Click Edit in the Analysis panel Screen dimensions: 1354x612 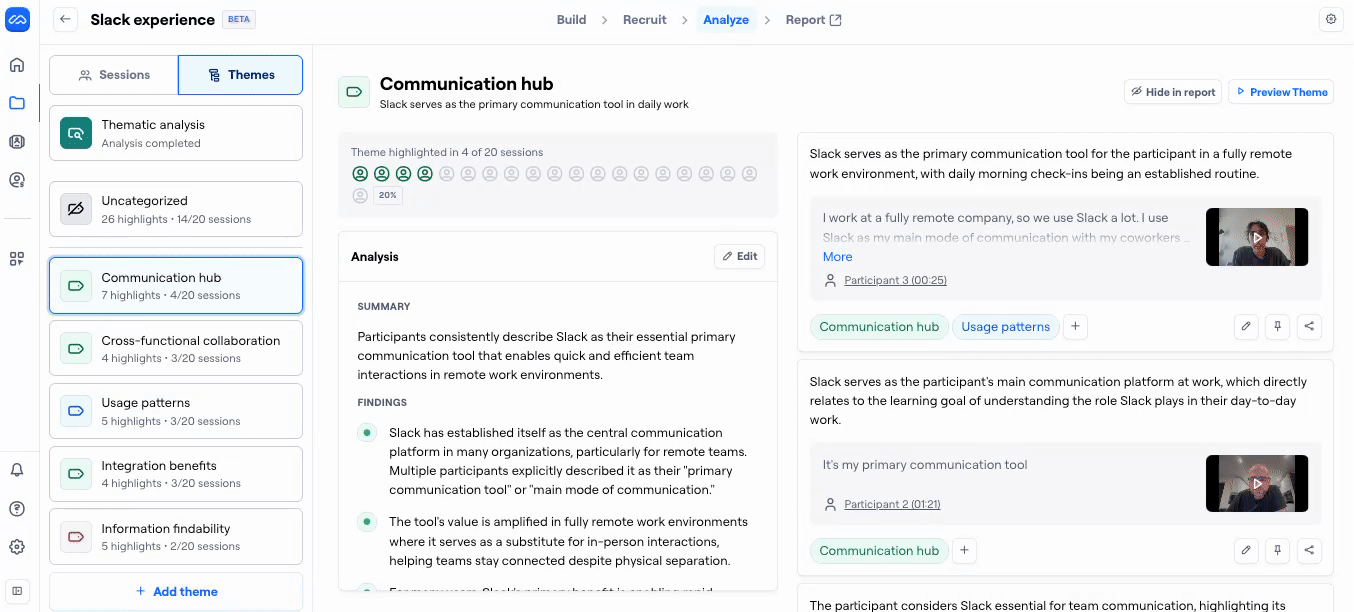[740, 256]
